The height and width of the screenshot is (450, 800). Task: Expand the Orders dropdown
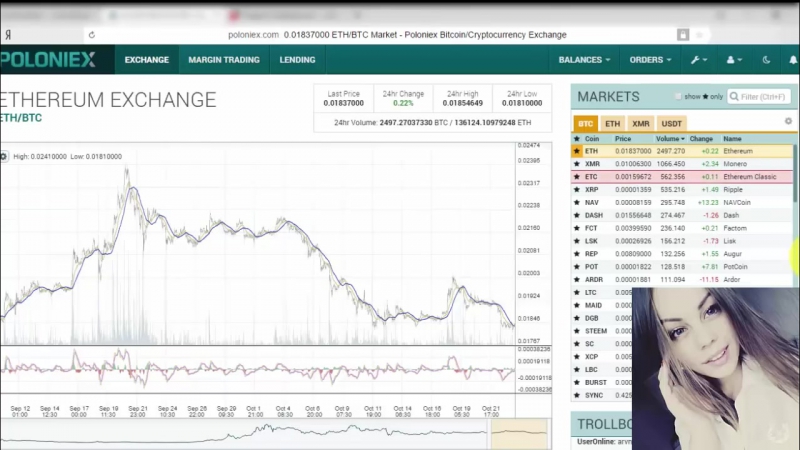pos(650,60)
